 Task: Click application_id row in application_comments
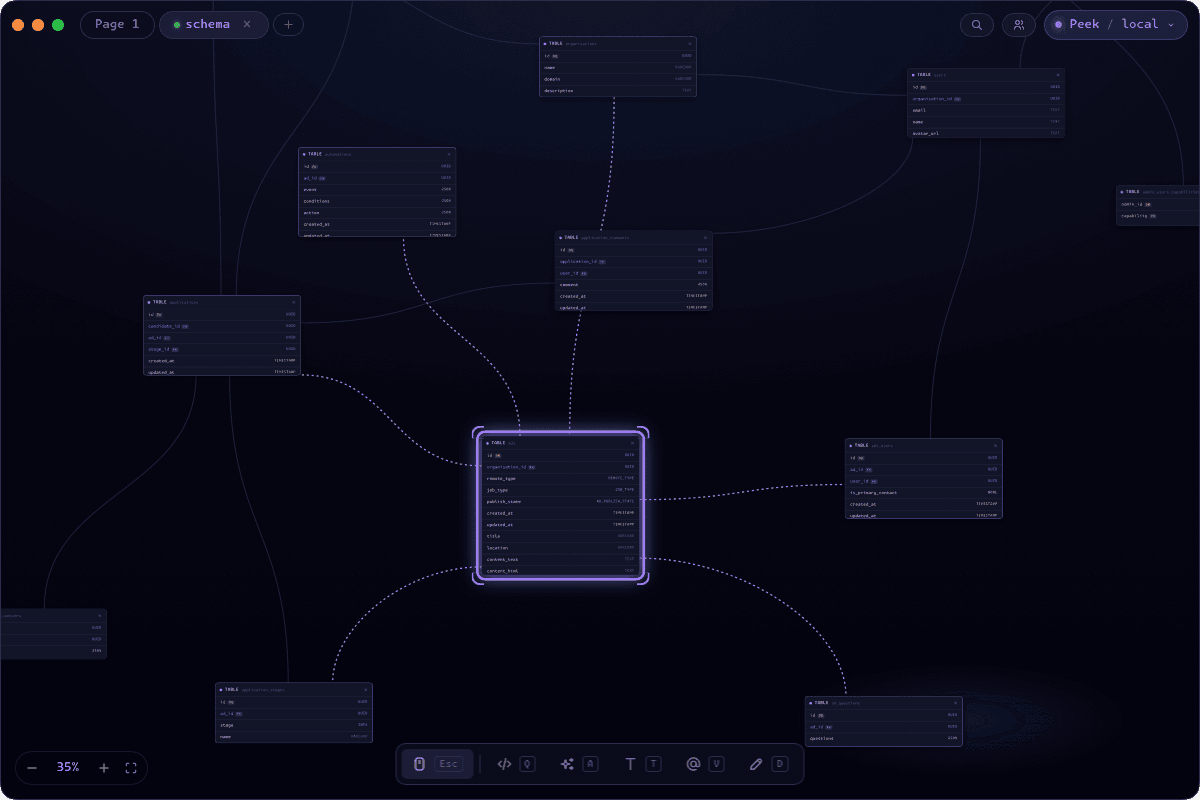634,261
